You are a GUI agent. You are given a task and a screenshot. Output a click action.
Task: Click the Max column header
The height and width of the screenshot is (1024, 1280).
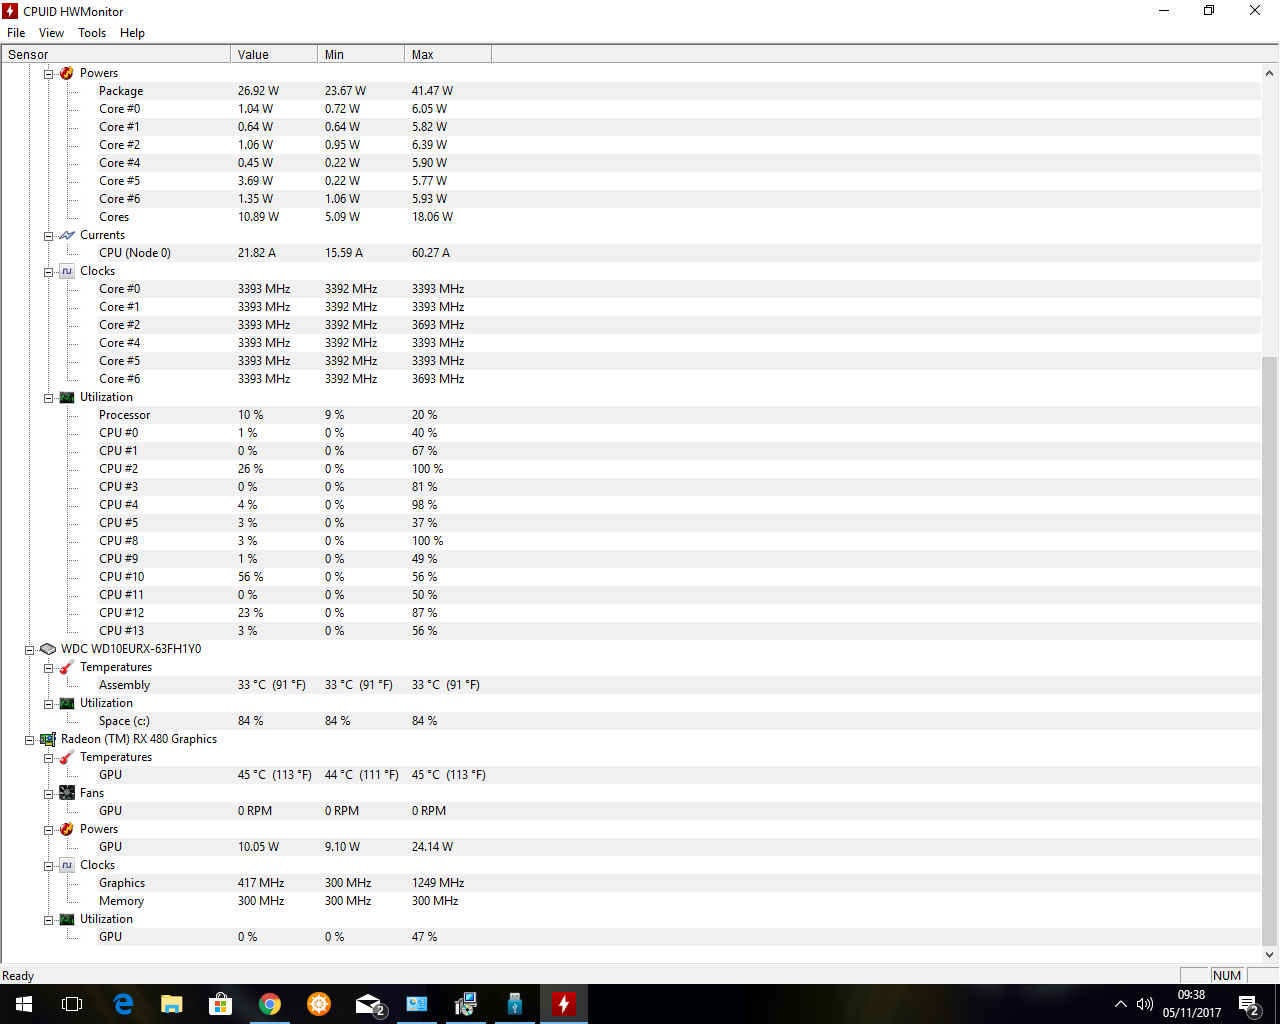click(448, 54)
